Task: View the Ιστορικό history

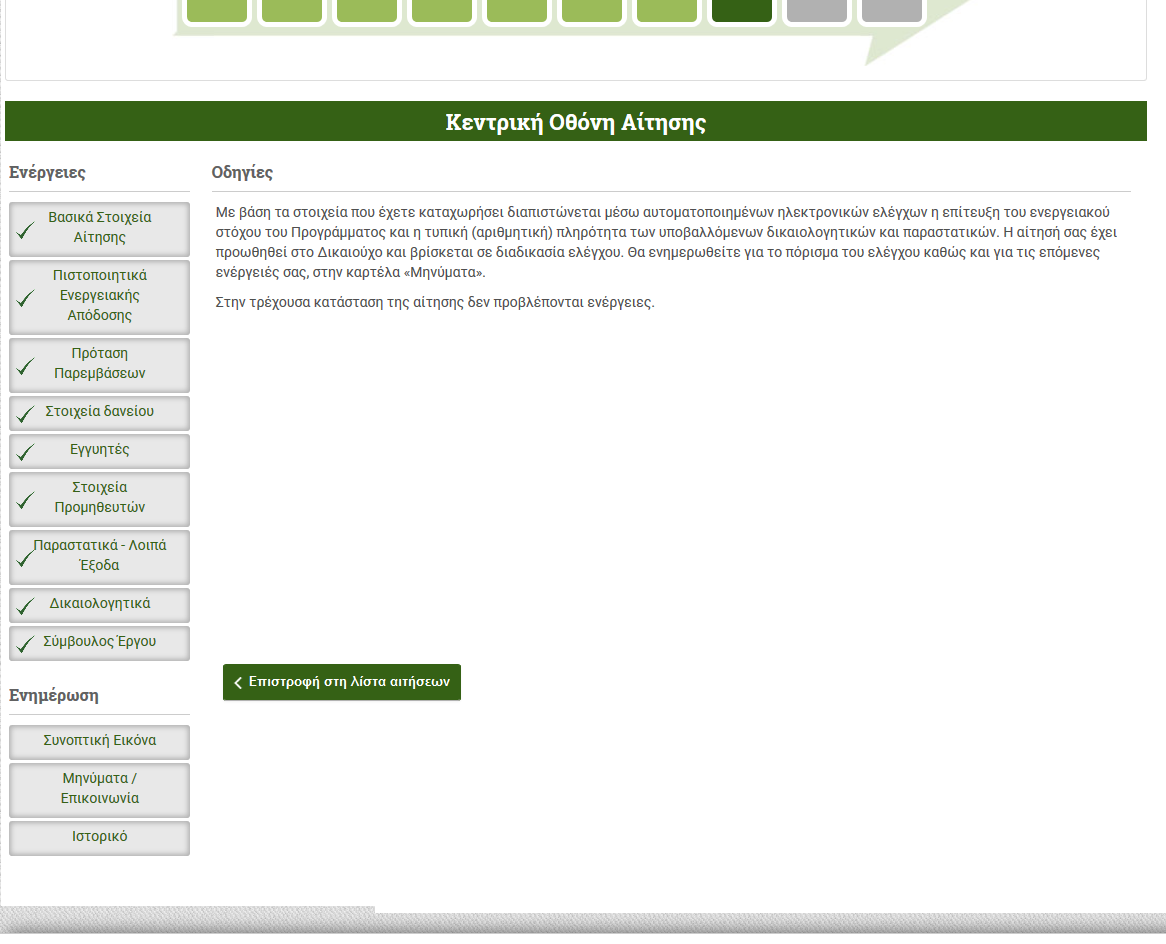Action: [x=100, y=837]
